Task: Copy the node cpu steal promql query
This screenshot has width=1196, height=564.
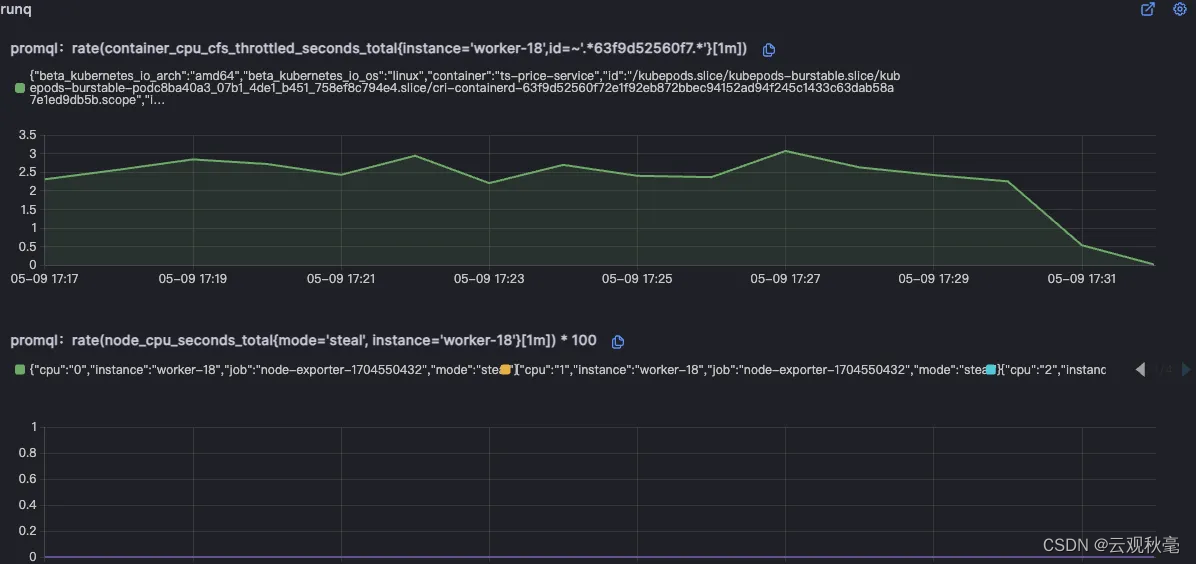Action: [x=619, y=341]
